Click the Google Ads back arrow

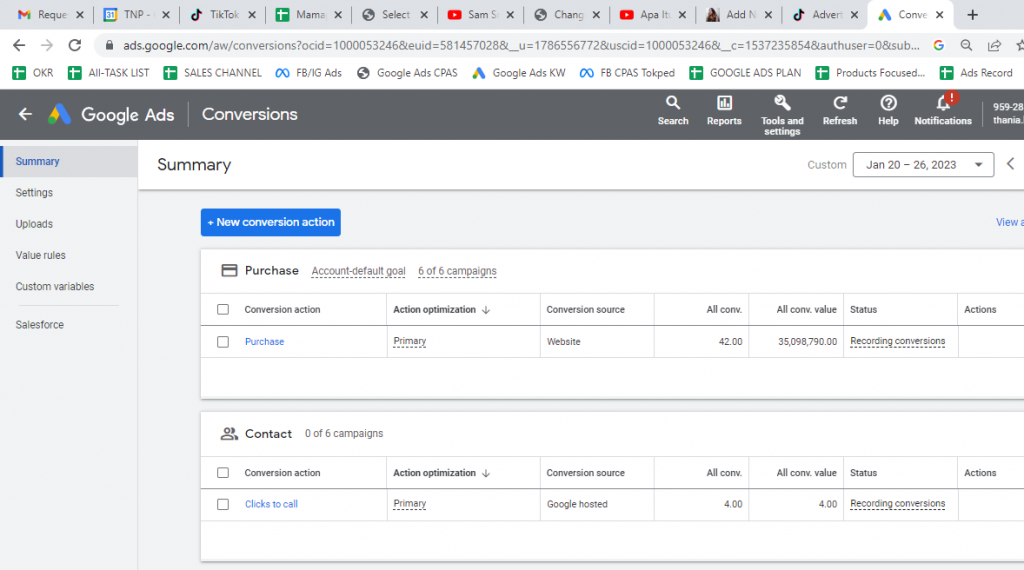[x=25, y=114]
